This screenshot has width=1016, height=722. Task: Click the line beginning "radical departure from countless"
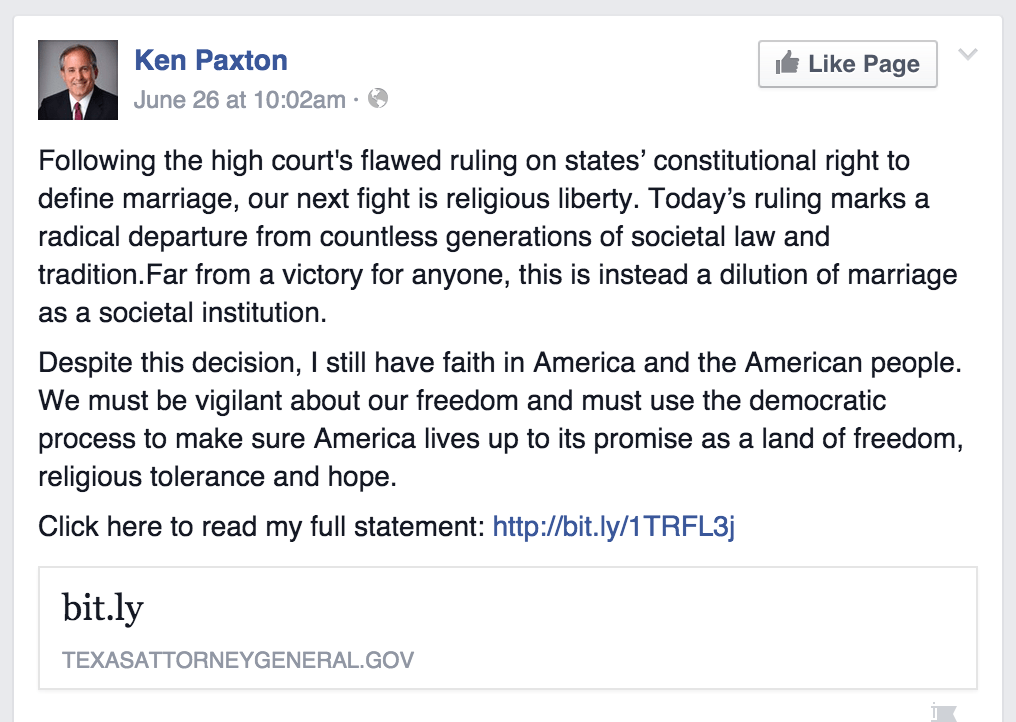[x=434, y=237]
